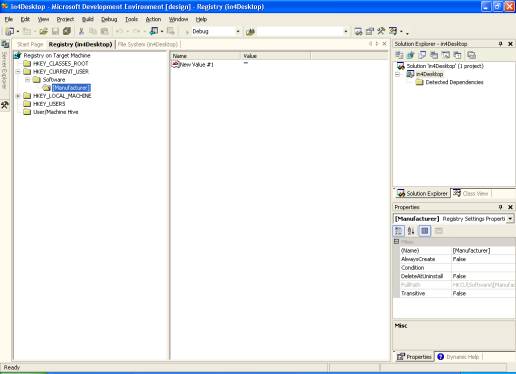Collapse the Misc category in Properties
The width and height of the screenshot is (516, 374).
[396, 241]
